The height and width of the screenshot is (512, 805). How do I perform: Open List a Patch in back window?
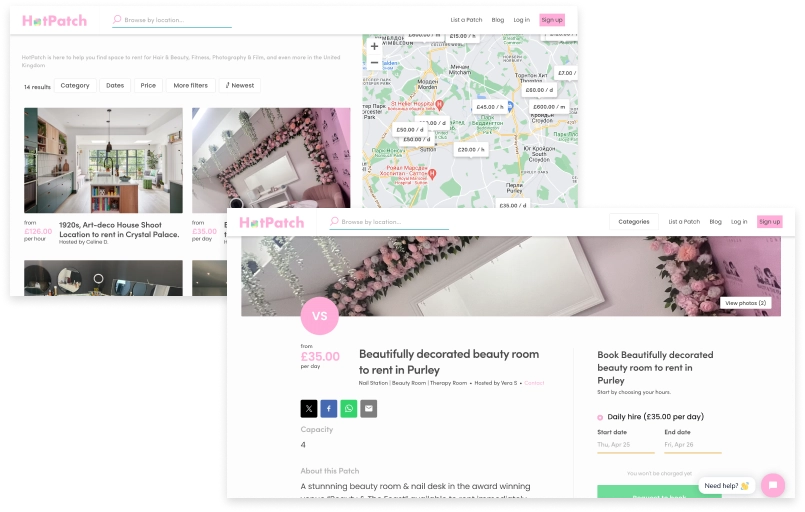[x=466, y=20]
